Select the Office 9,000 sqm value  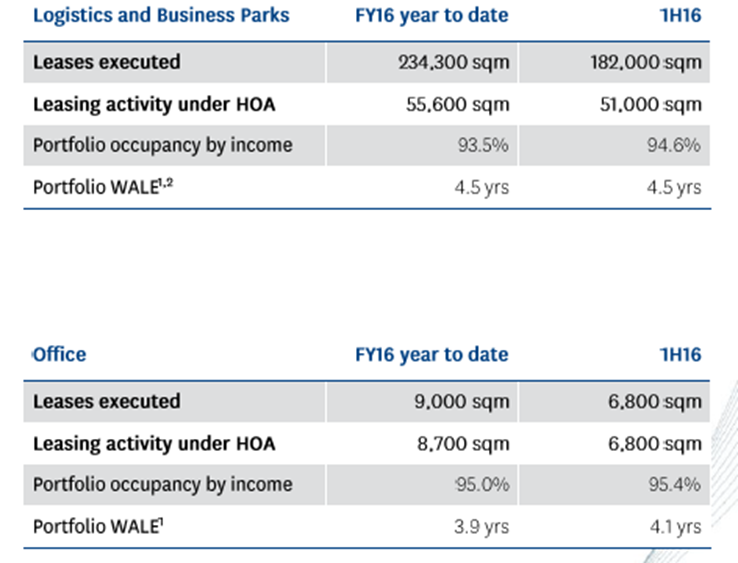point(462,402)
